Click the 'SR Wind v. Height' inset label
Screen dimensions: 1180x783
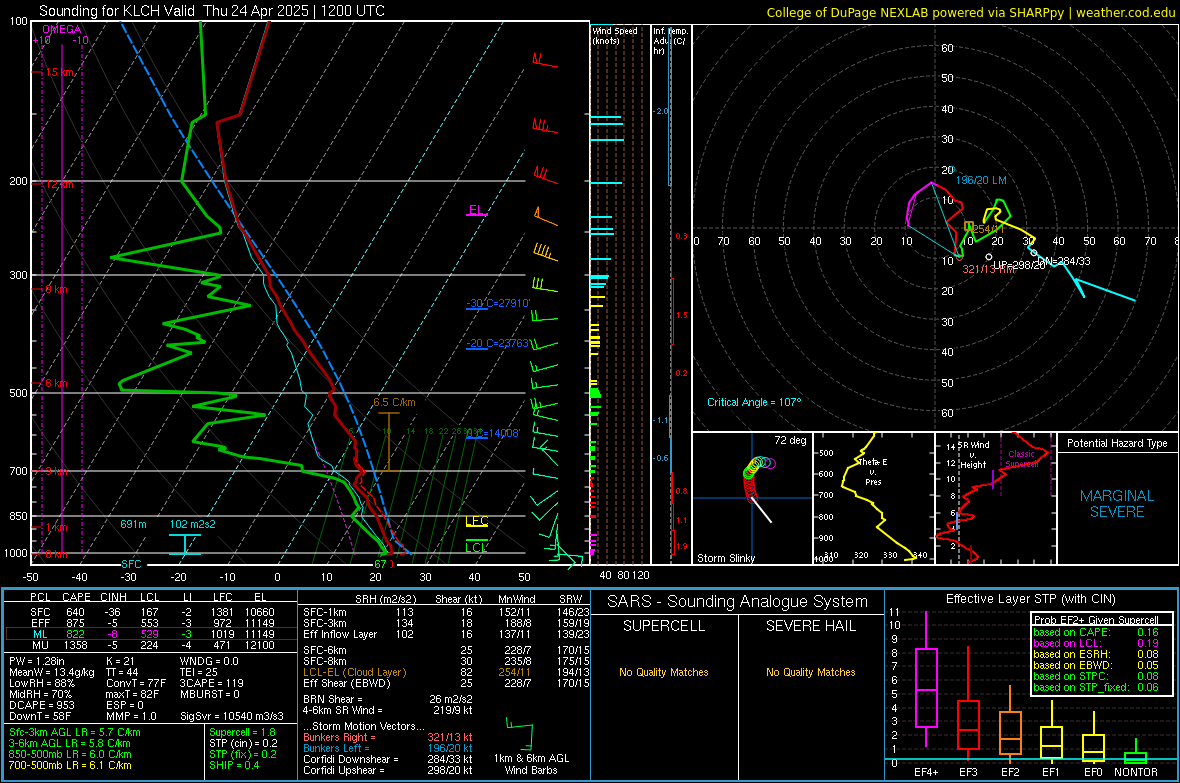973,455
